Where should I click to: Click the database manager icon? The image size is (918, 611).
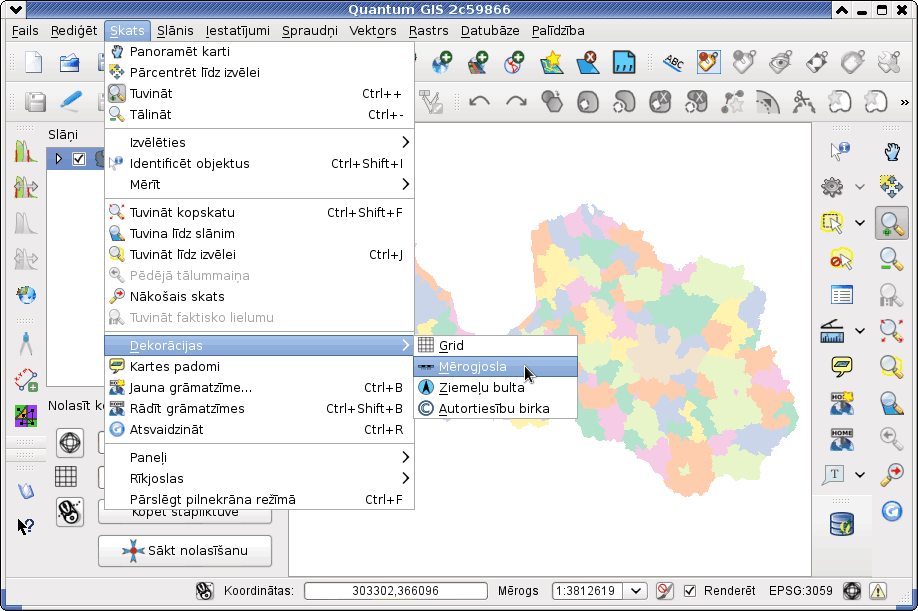[x=842, y=524]
